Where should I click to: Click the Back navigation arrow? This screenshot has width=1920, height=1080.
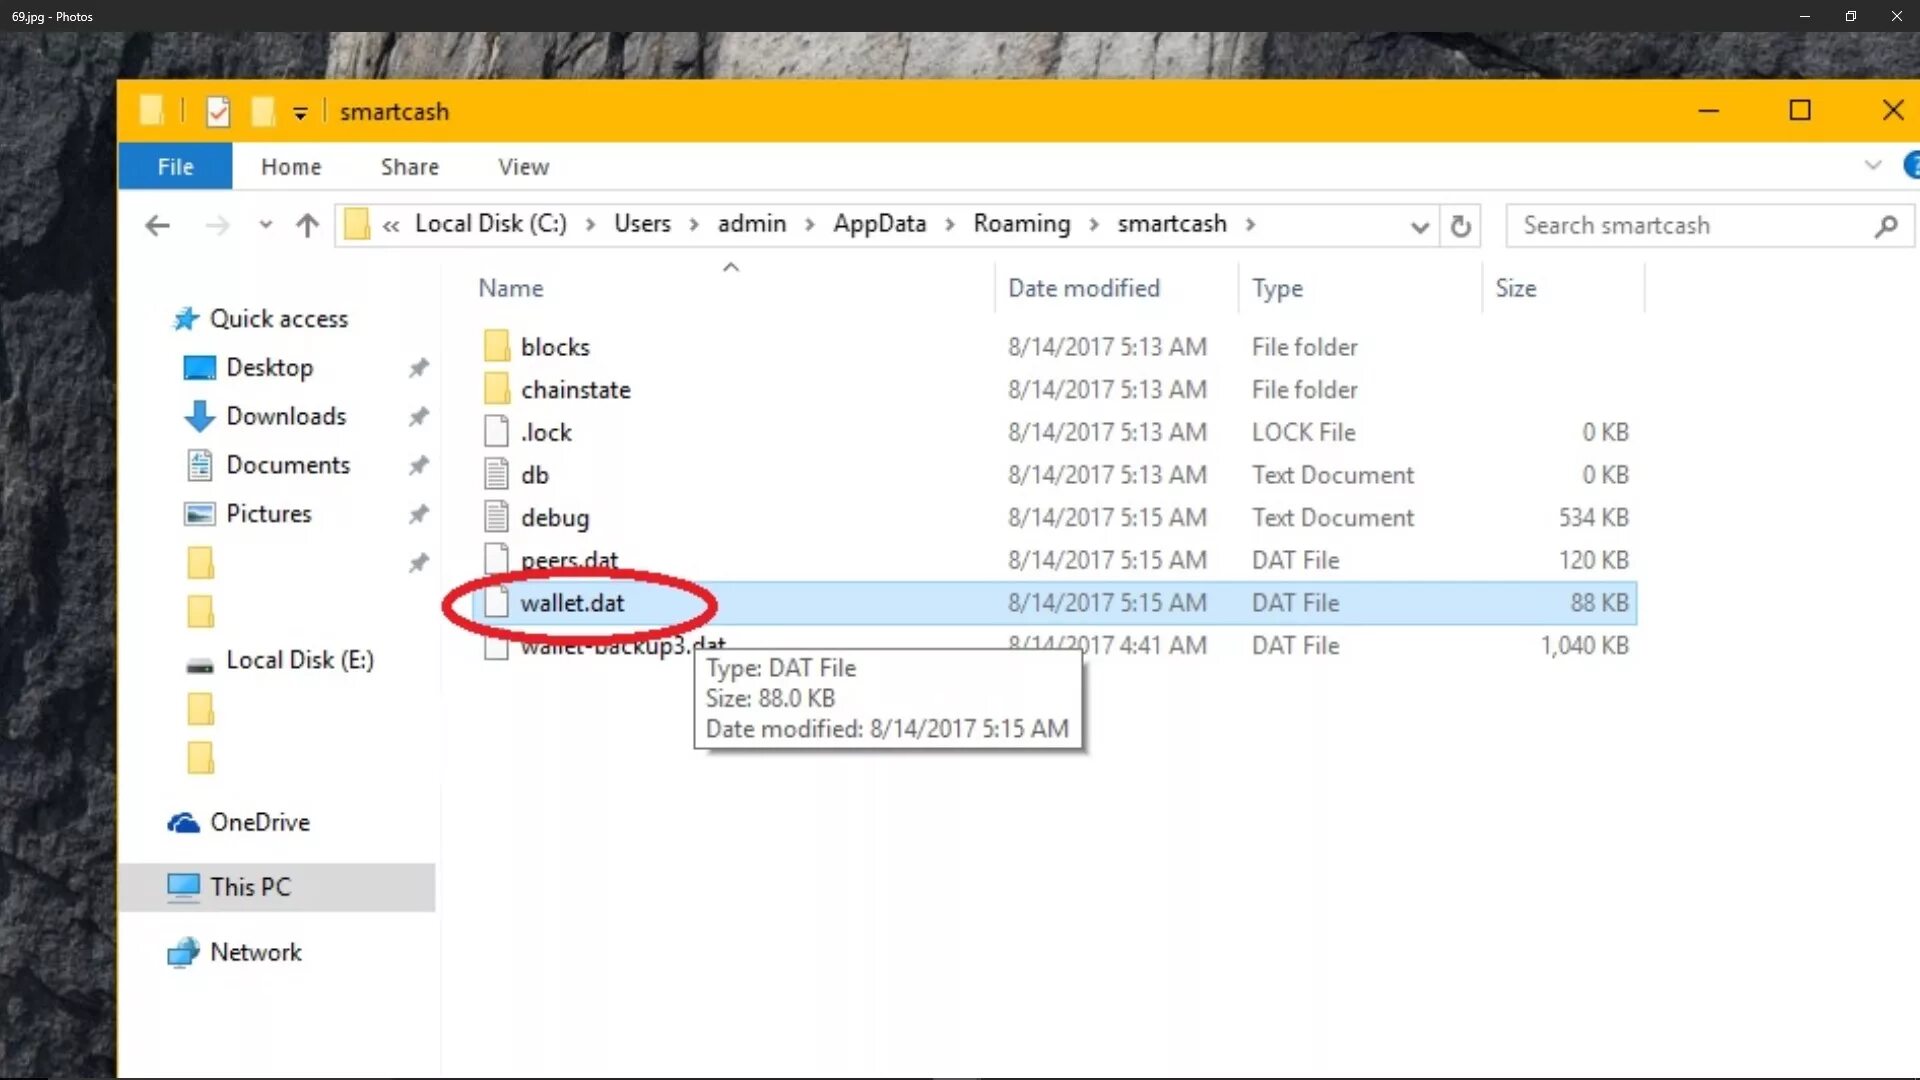tap(157, 225)
